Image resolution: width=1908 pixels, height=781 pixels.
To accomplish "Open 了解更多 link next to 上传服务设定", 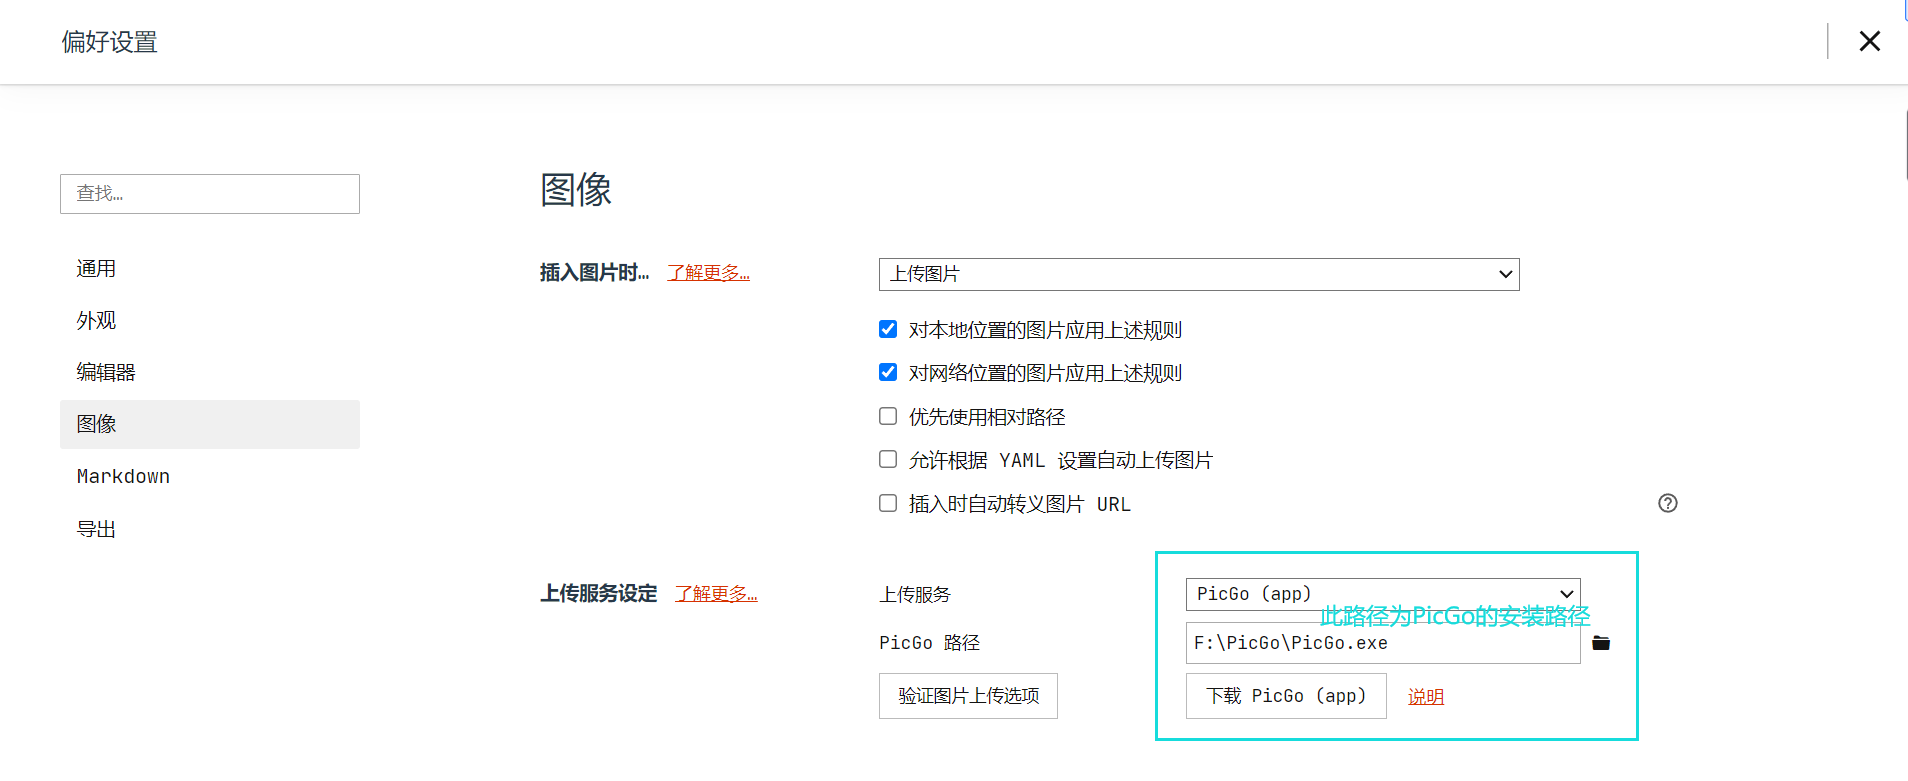I will pyautogui.click(x=716, y=594).
